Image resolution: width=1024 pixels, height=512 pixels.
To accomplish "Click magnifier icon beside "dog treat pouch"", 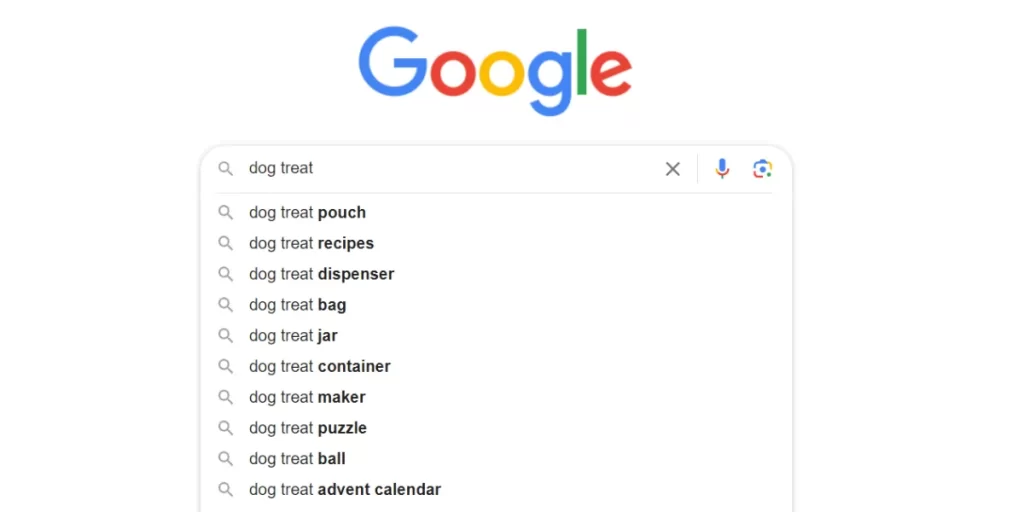I will (x=226, y=212).
